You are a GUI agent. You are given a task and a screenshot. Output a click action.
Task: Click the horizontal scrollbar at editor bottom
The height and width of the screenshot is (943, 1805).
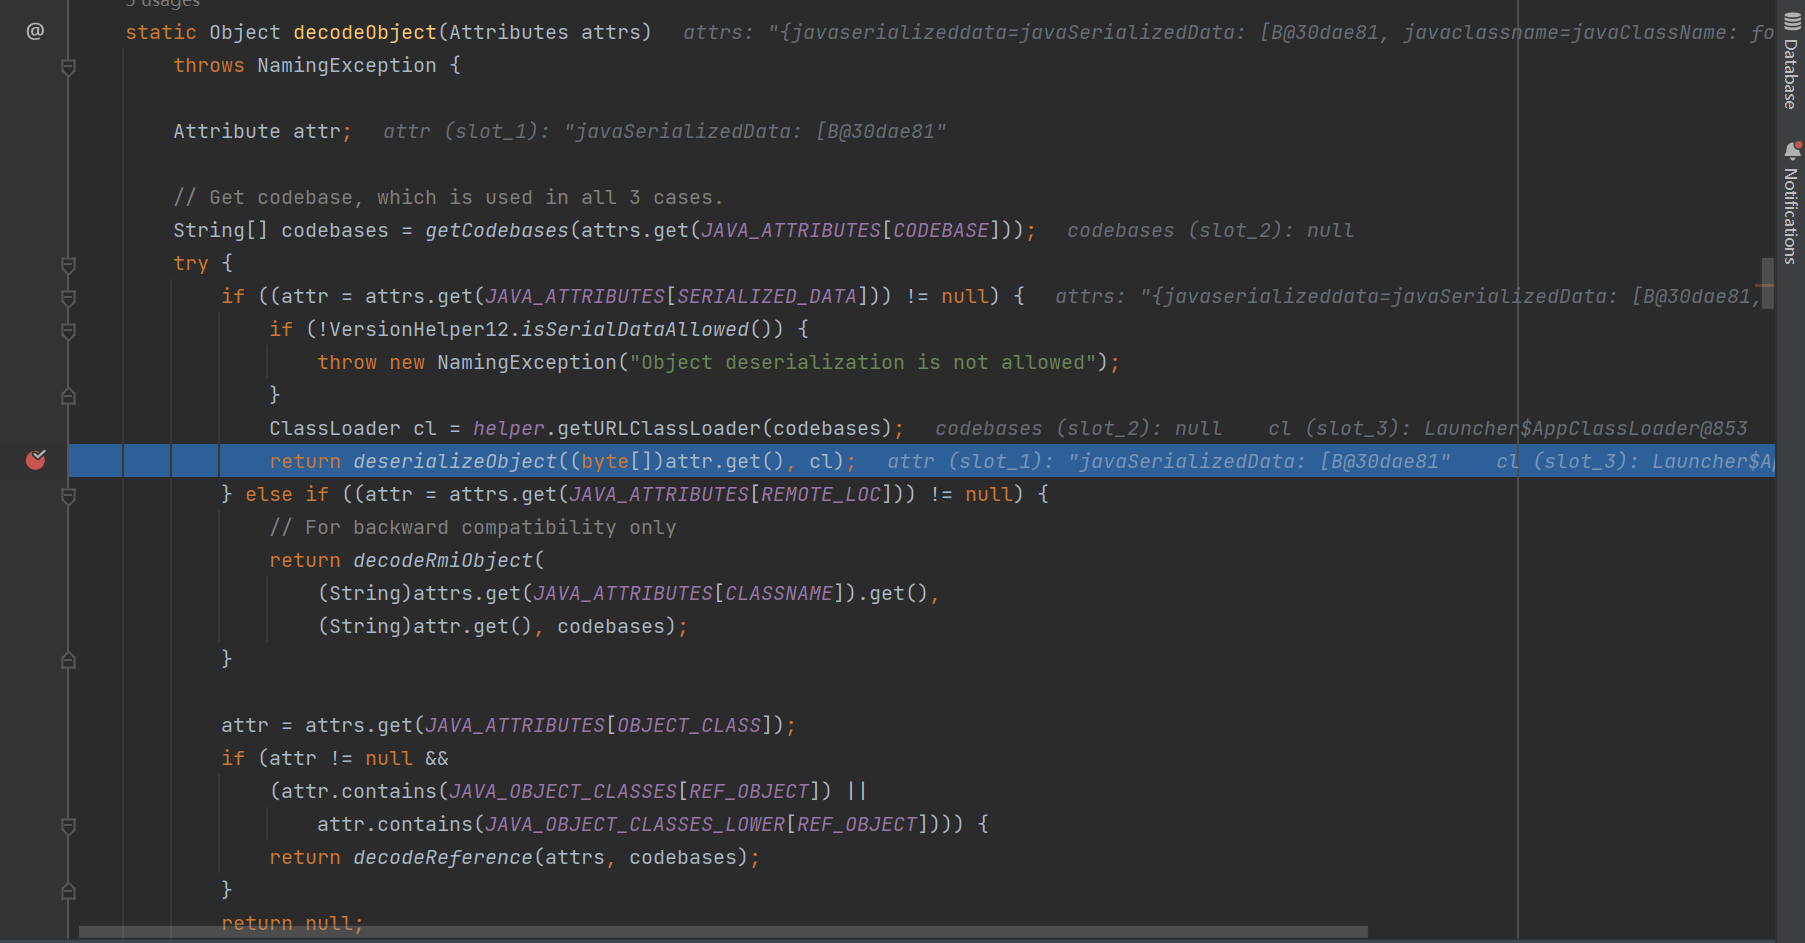click(723, 932)
